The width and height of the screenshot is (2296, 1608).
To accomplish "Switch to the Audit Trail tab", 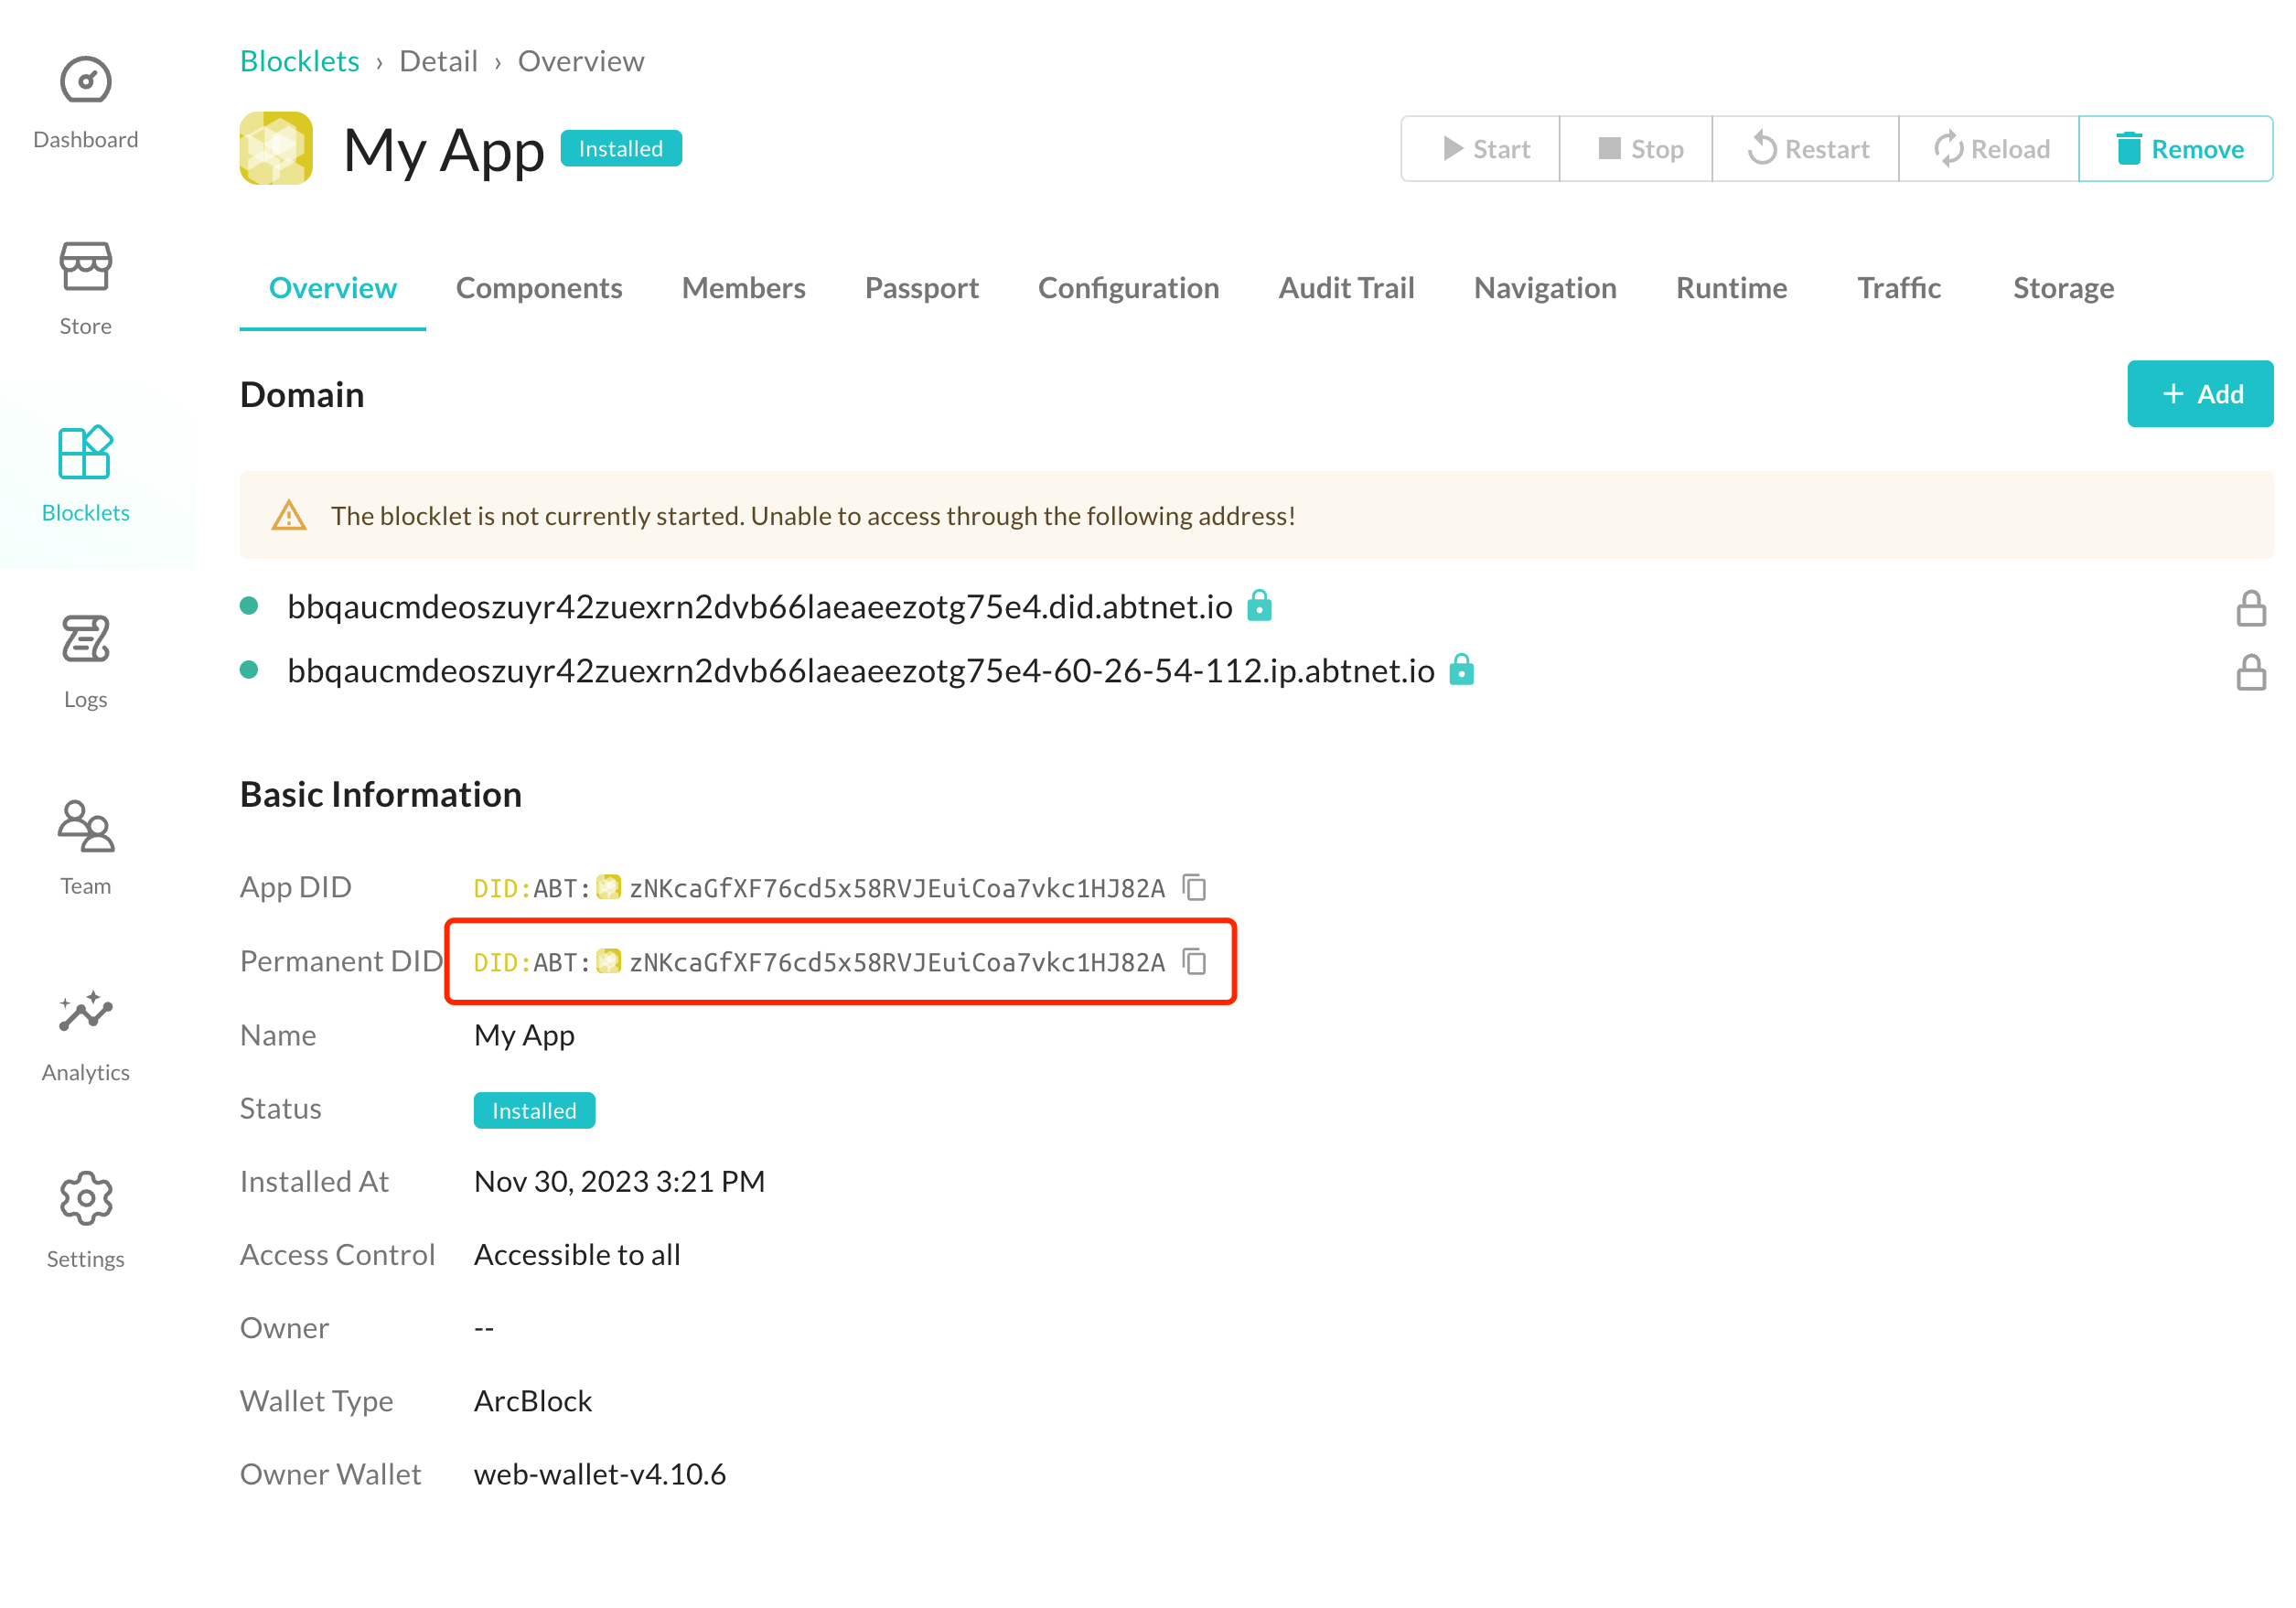I will 1346,288.
